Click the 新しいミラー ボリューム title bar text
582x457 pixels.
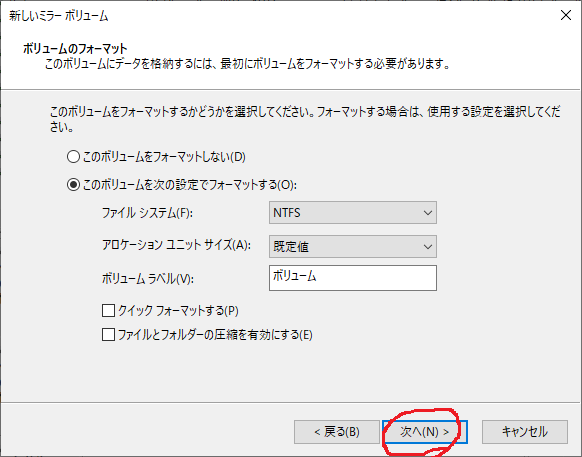[59, 16]
